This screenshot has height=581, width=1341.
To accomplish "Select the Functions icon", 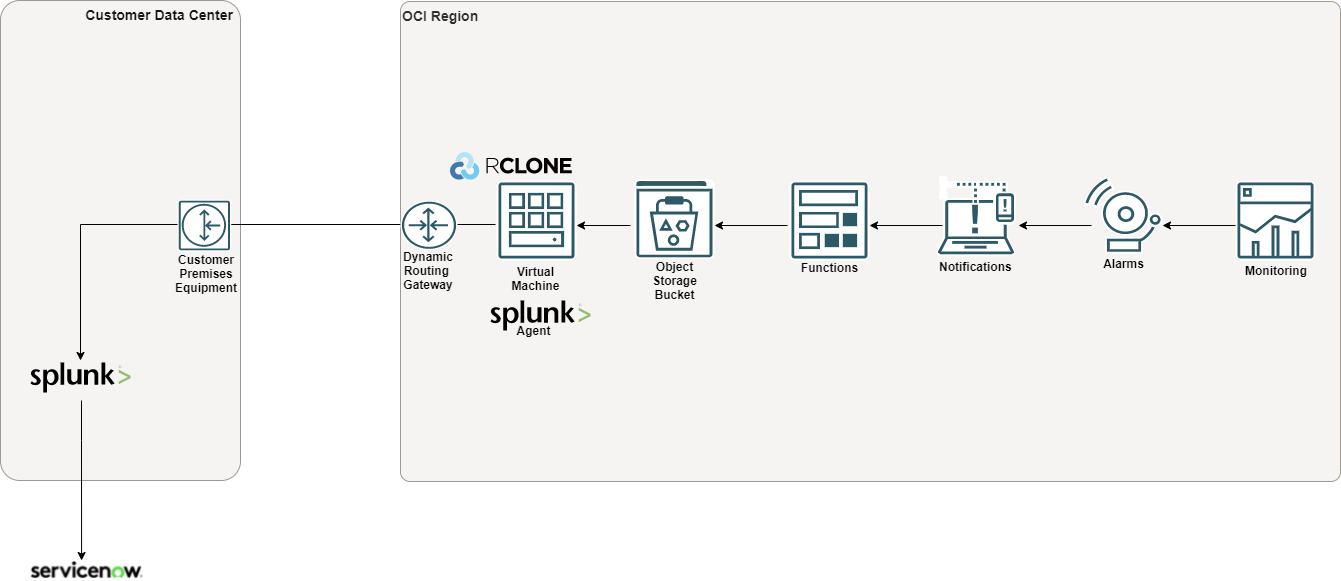I will [829, 217].
